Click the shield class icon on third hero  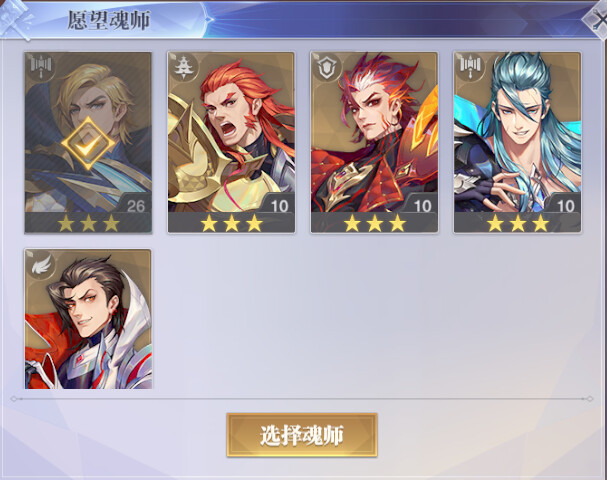(x=328, y=67)
